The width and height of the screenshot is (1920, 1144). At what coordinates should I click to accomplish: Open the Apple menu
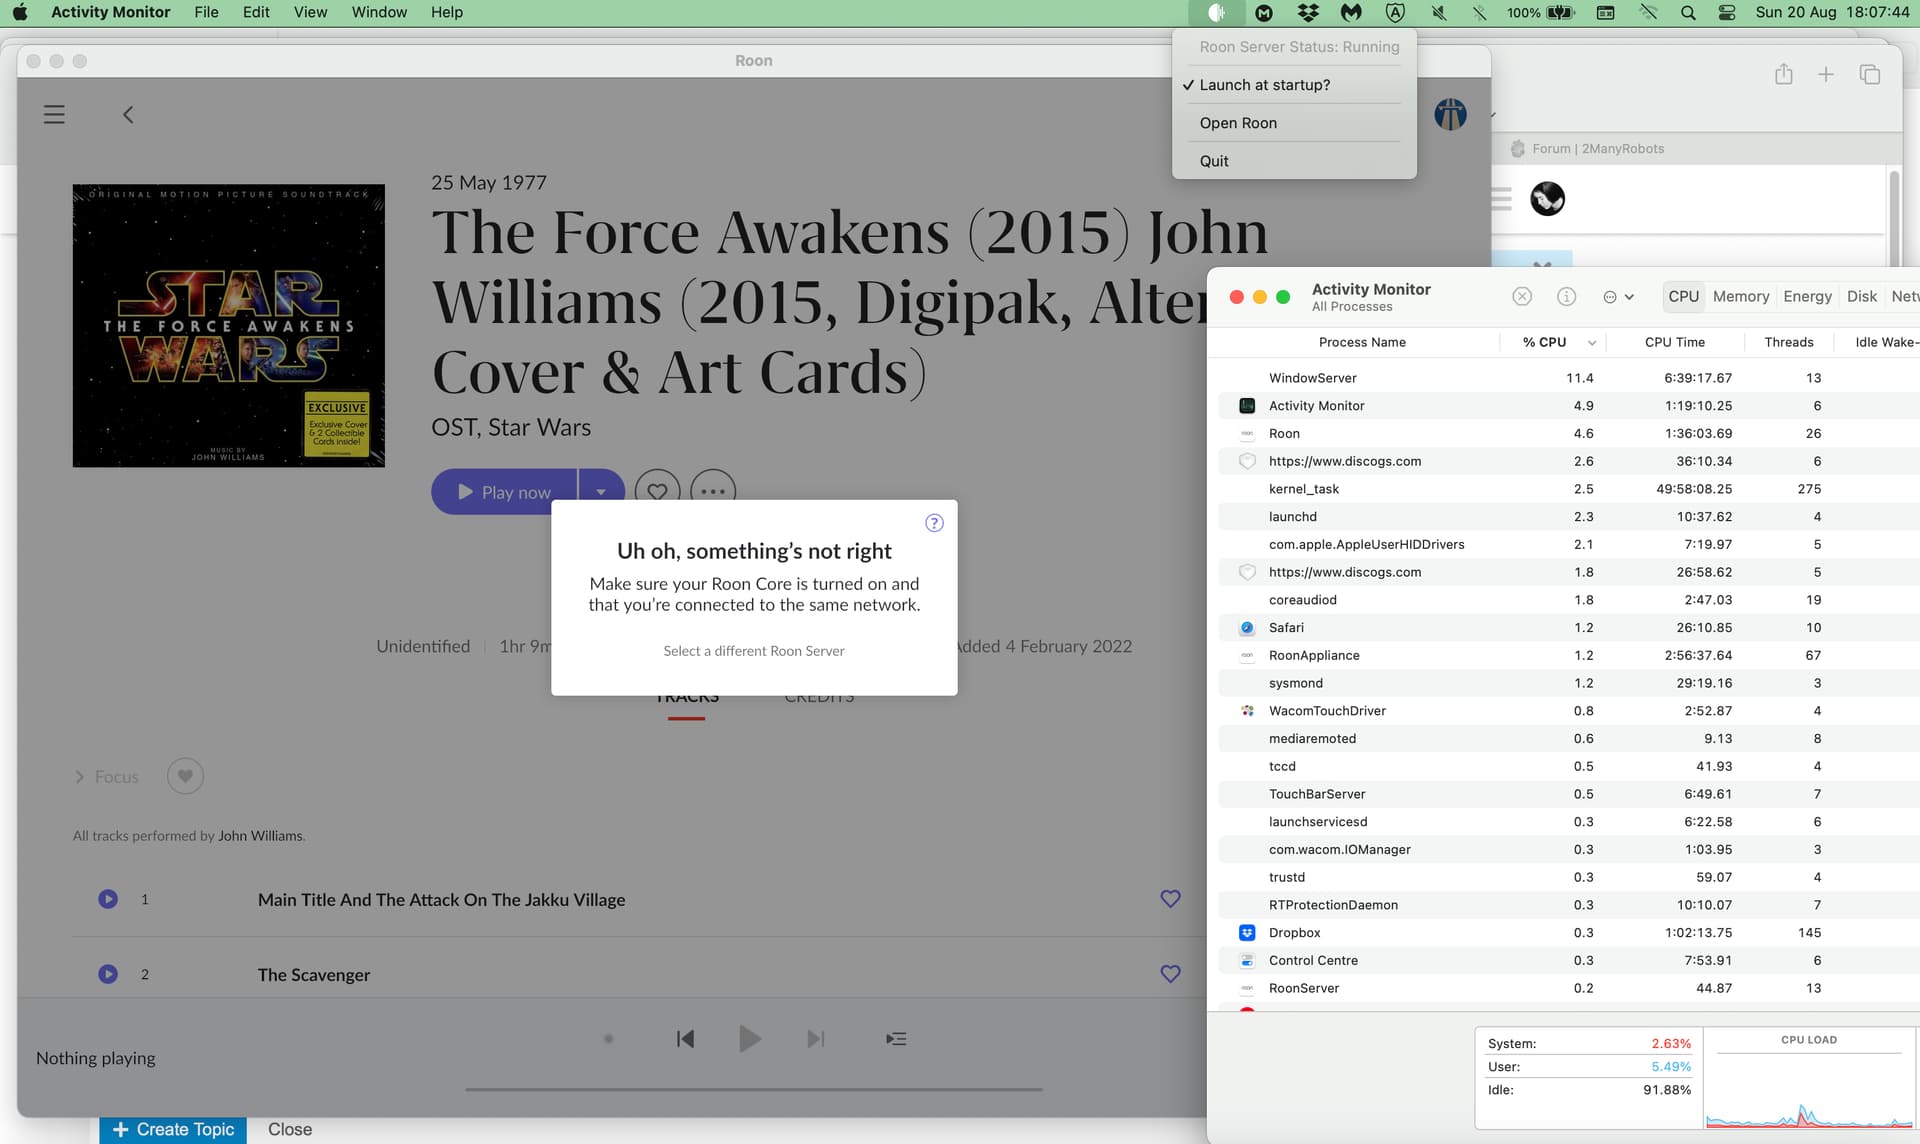coord(20,12)
